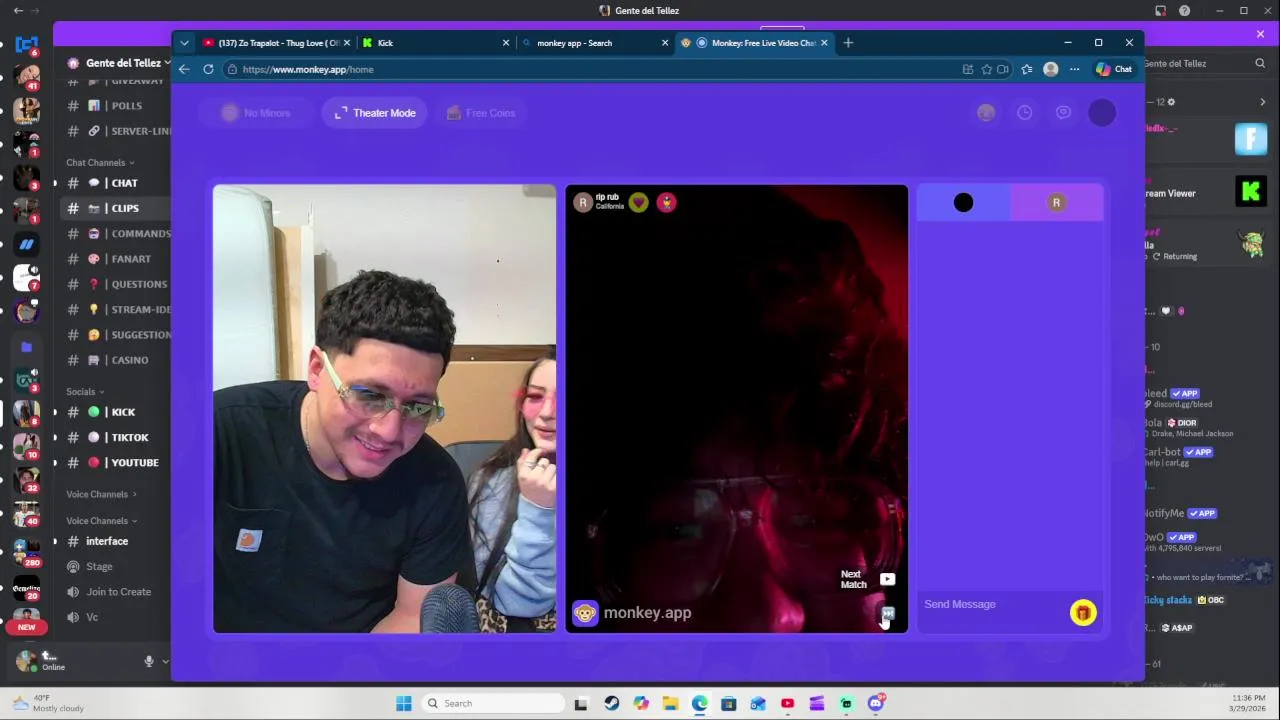Refresh the monkey.app page
The height and width of the screenshot is (720, 1280).
pyautogui.click(x=208, y=69)
